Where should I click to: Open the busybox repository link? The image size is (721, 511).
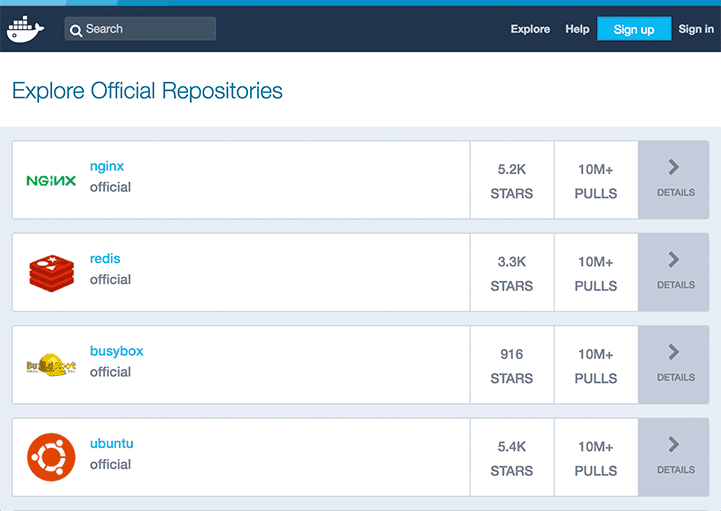tap(116, 351)
